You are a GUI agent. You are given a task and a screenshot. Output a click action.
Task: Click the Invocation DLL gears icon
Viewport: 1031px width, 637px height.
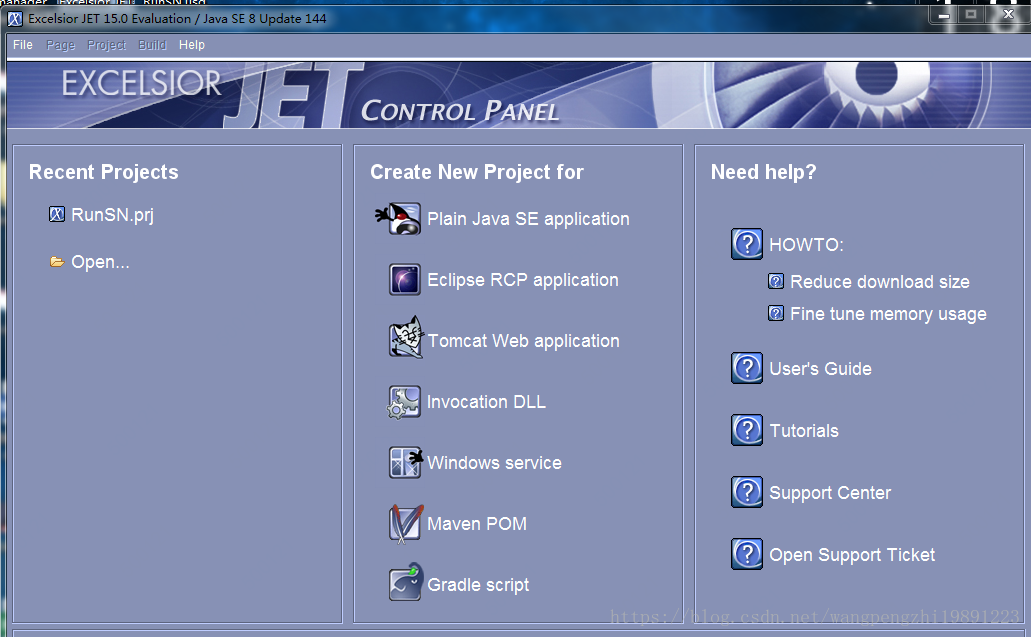[404, 402]
